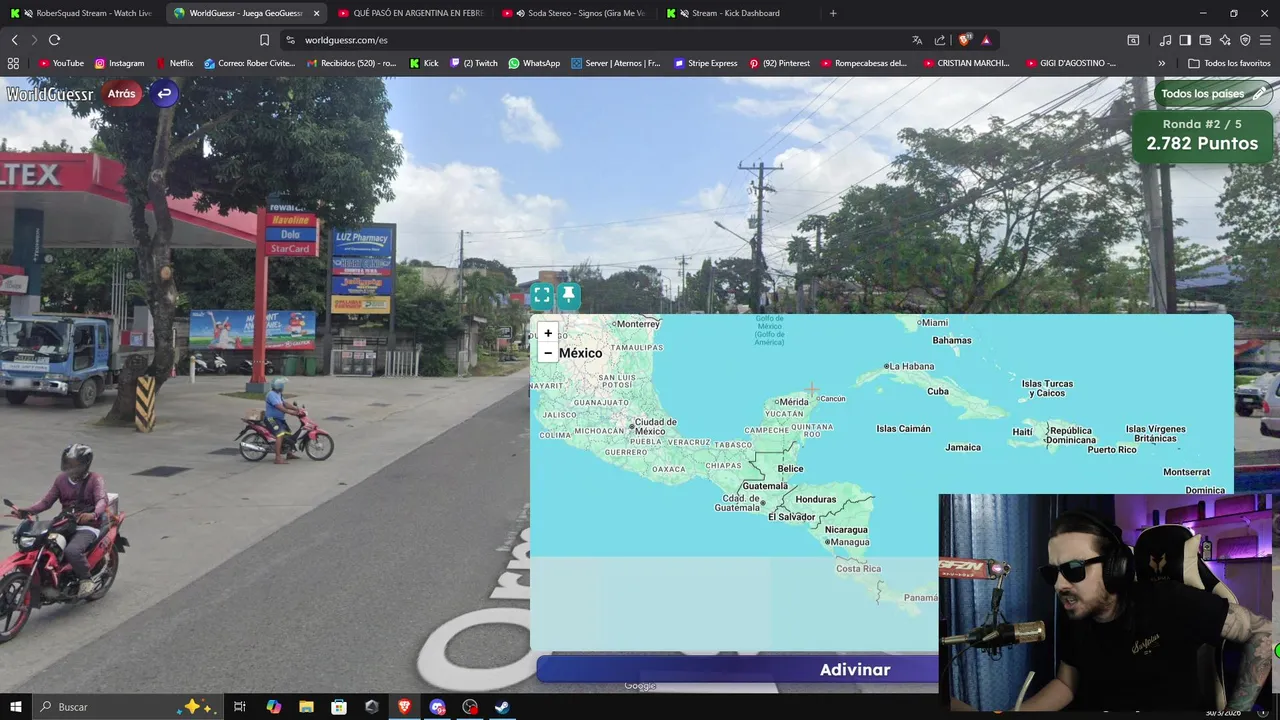Open Brave browser taskbar icon
This screenshot has height=720, width=1280.
coord(404,707)
